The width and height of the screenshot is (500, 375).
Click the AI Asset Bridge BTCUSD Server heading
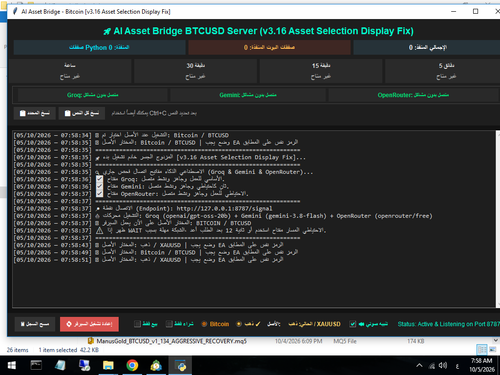[x=263, y=31]
